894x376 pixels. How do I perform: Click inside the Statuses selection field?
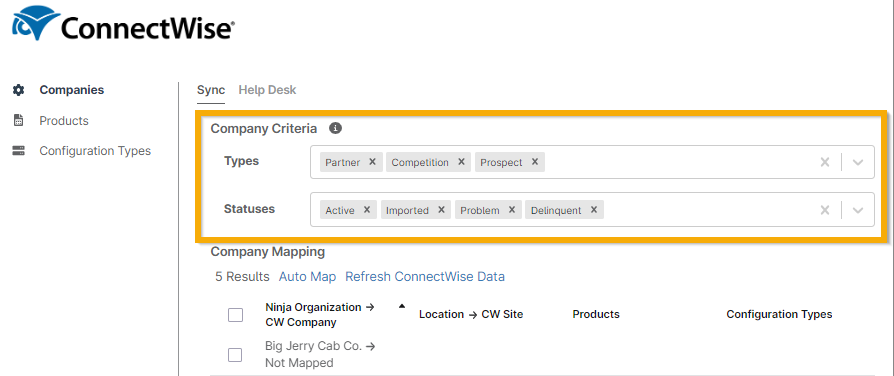pos(592,209)
